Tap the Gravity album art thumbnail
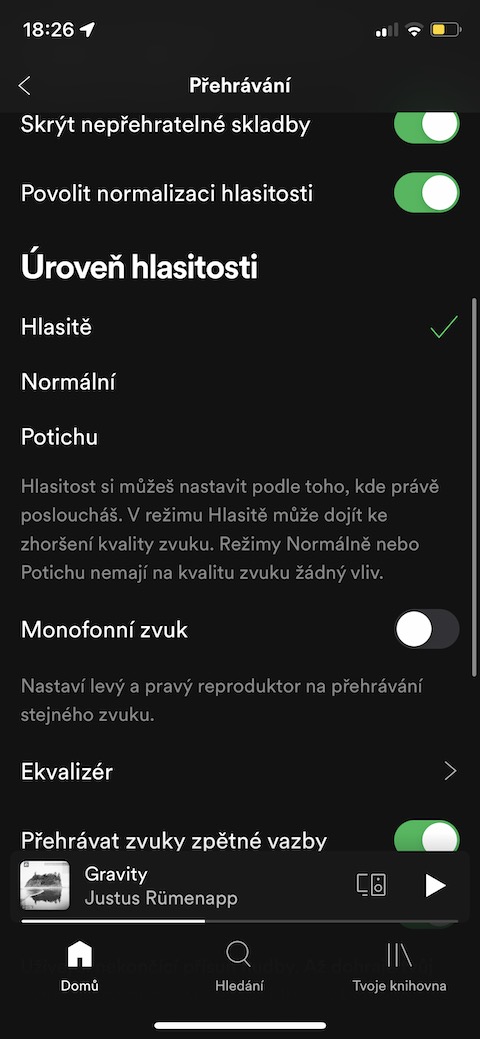The height and width of the screenshot is (1039, 480). pyautogui.click(x=45, y=885)
